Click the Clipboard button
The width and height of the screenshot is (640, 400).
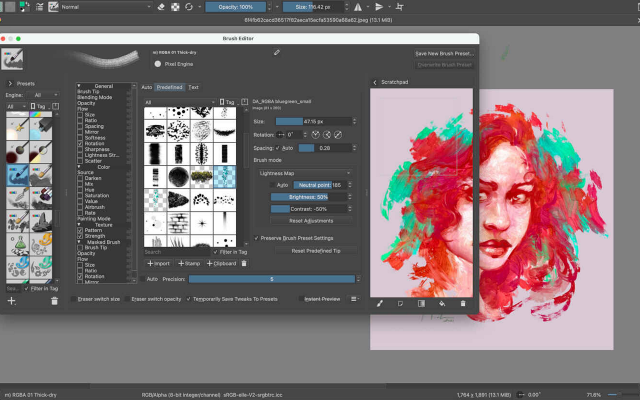point(222,263)
